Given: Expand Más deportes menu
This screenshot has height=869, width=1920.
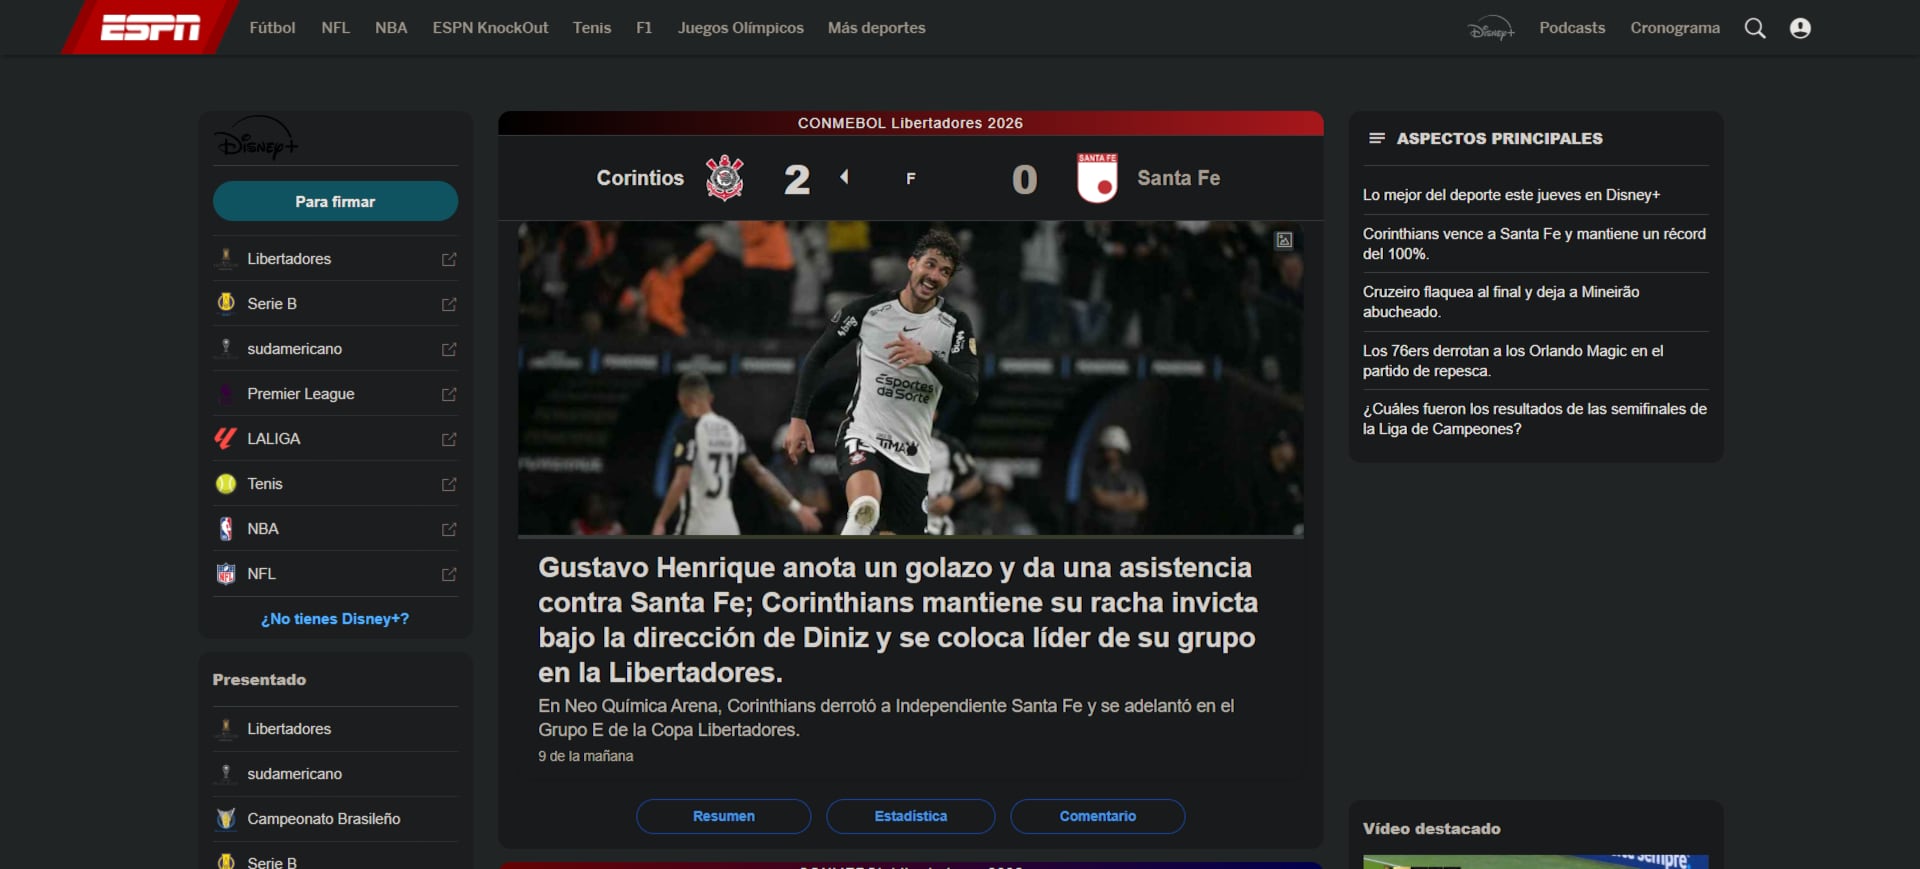Looking at the screenshot, I should 877,28.
